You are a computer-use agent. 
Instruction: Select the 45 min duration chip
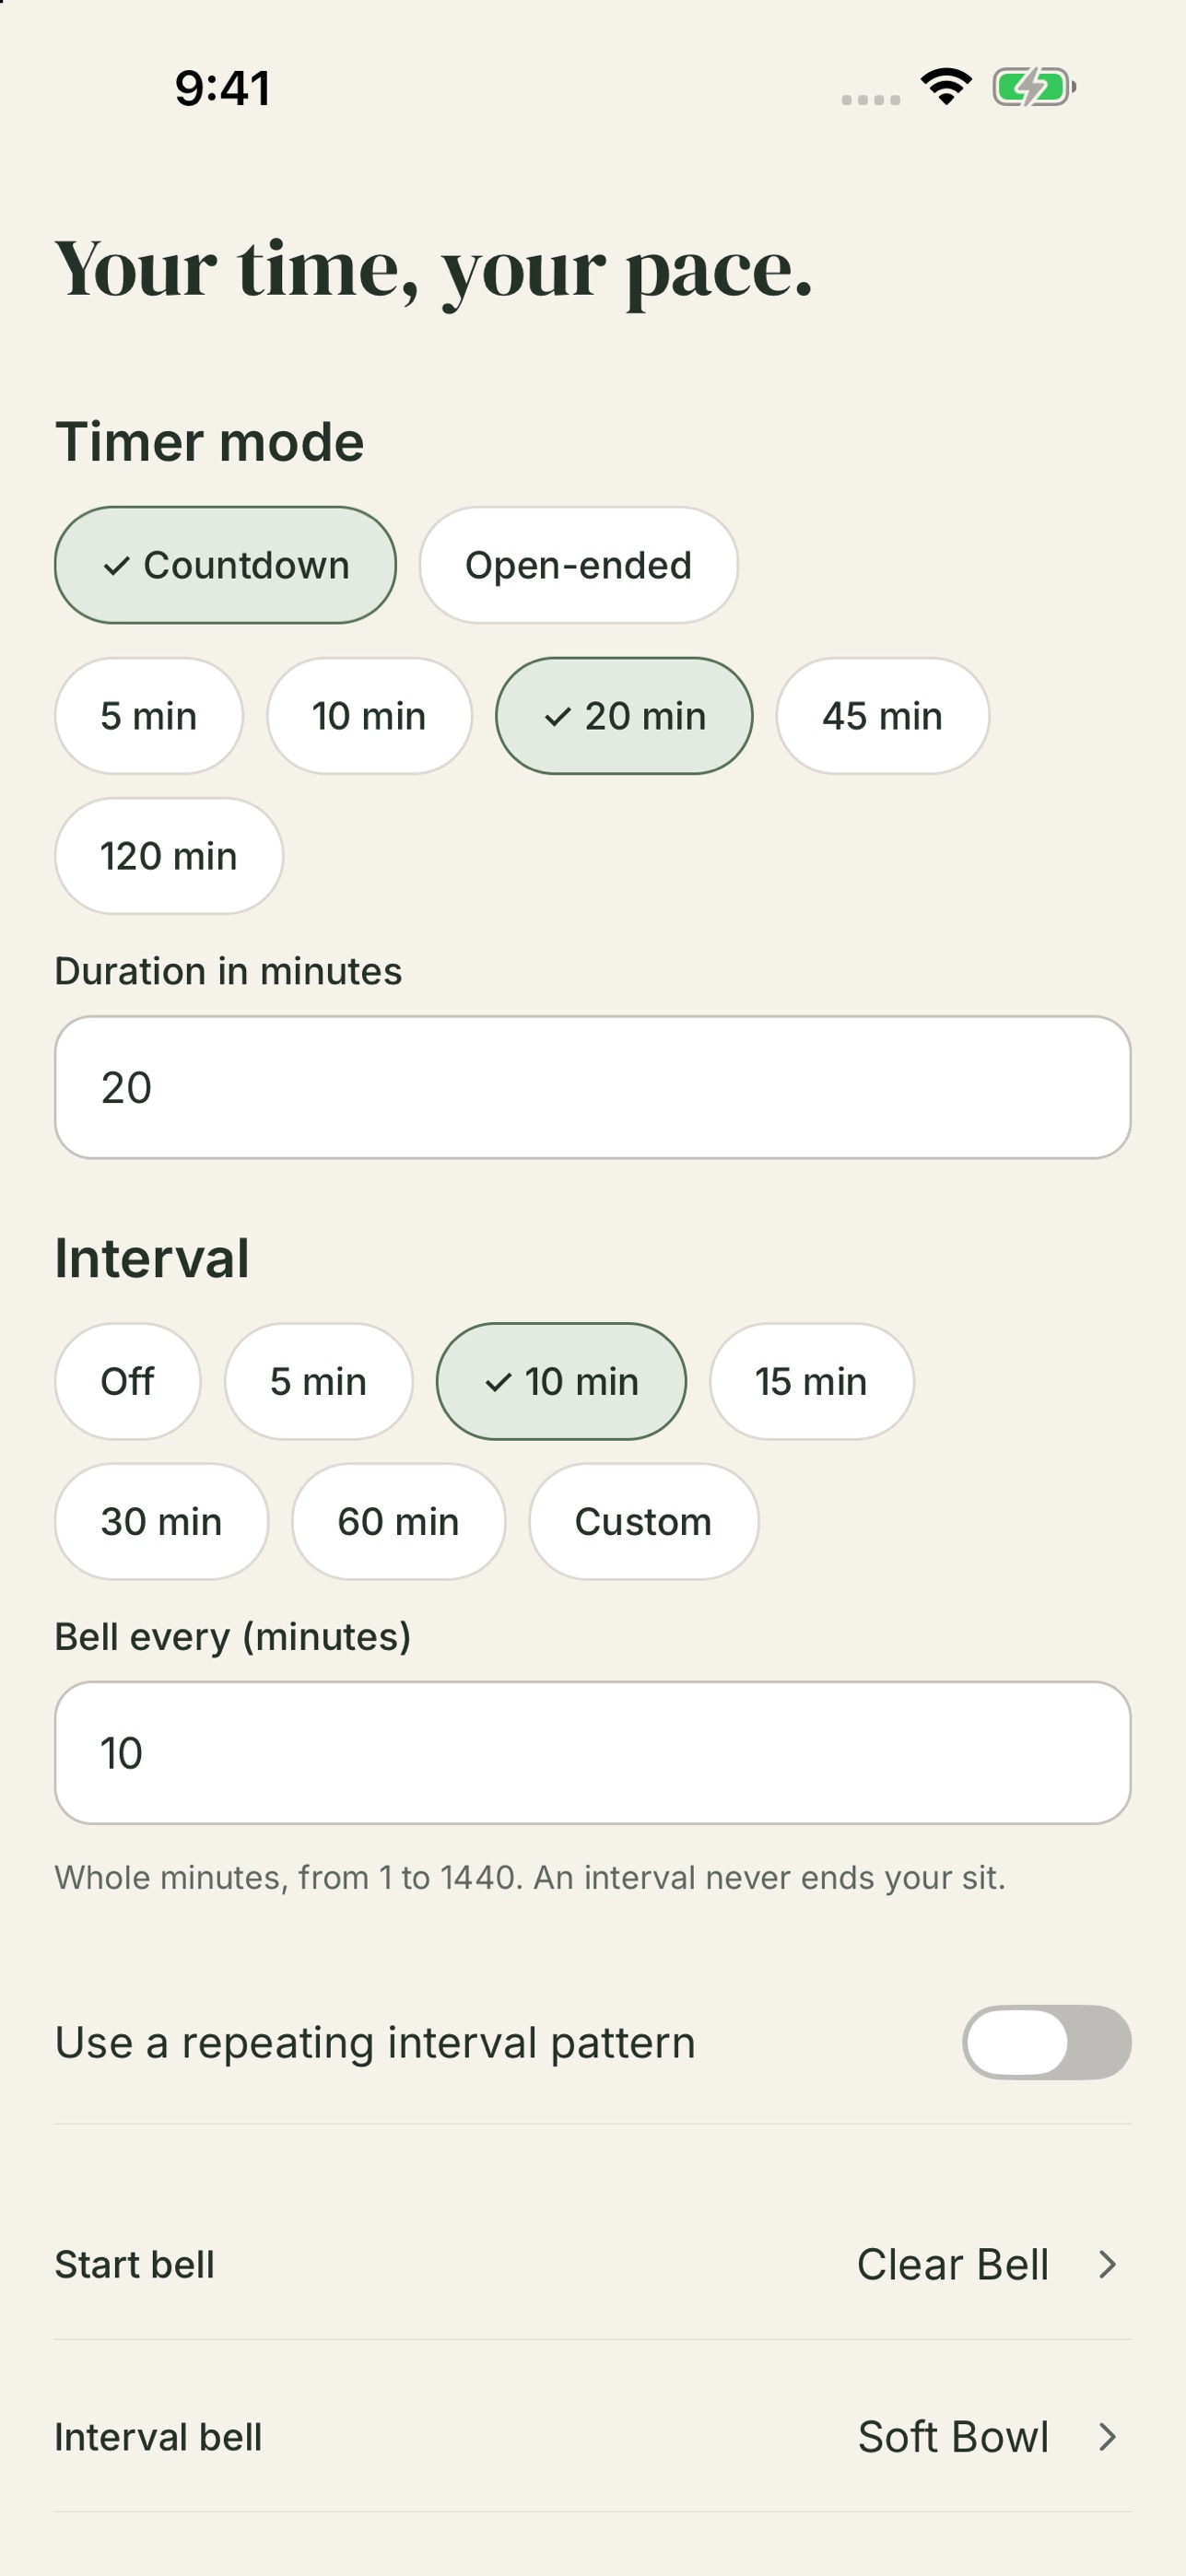click(882, 716)
